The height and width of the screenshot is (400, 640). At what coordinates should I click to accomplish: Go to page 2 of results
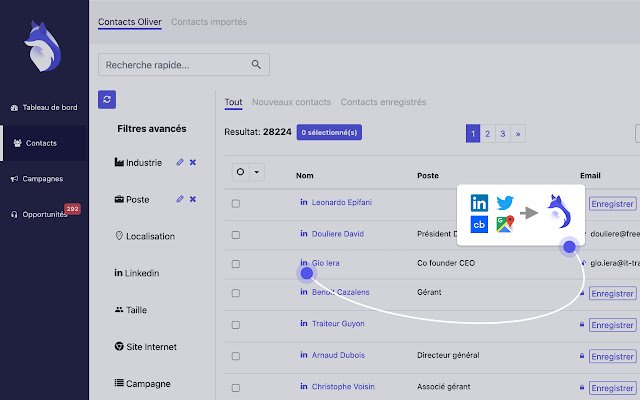coord(487,133)
